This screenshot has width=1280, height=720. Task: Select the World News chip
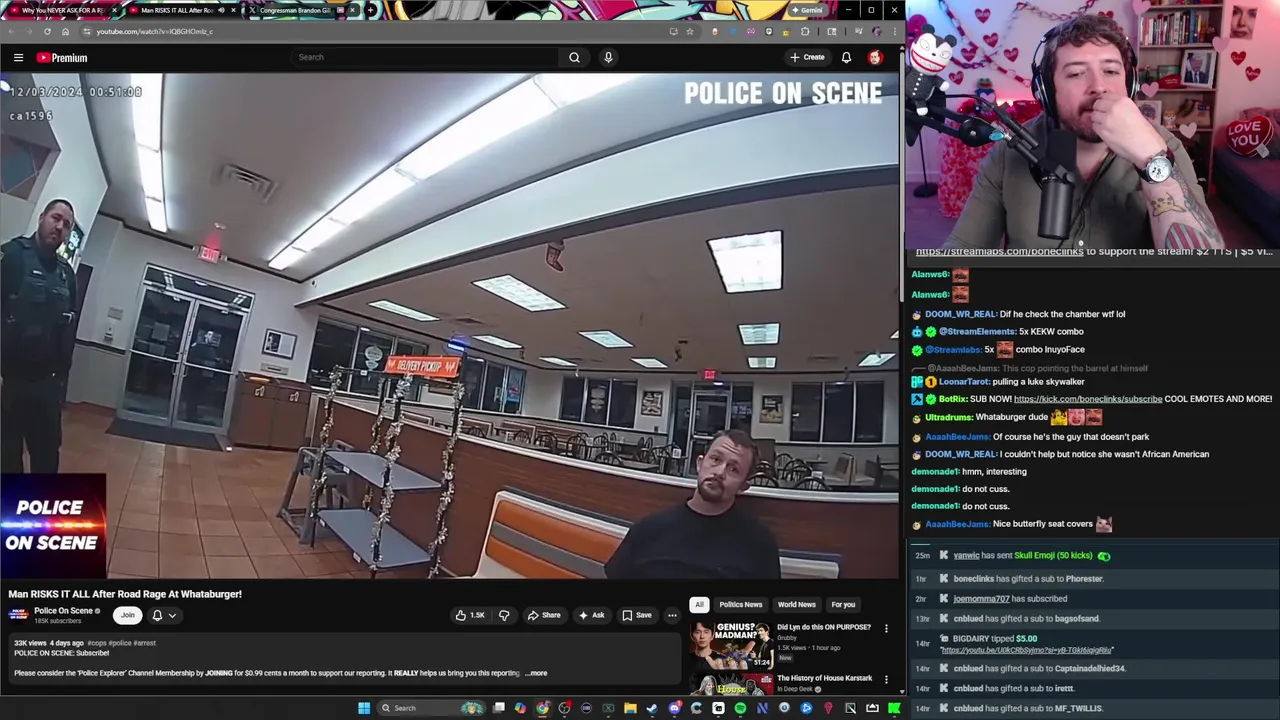tap(797, 604)
